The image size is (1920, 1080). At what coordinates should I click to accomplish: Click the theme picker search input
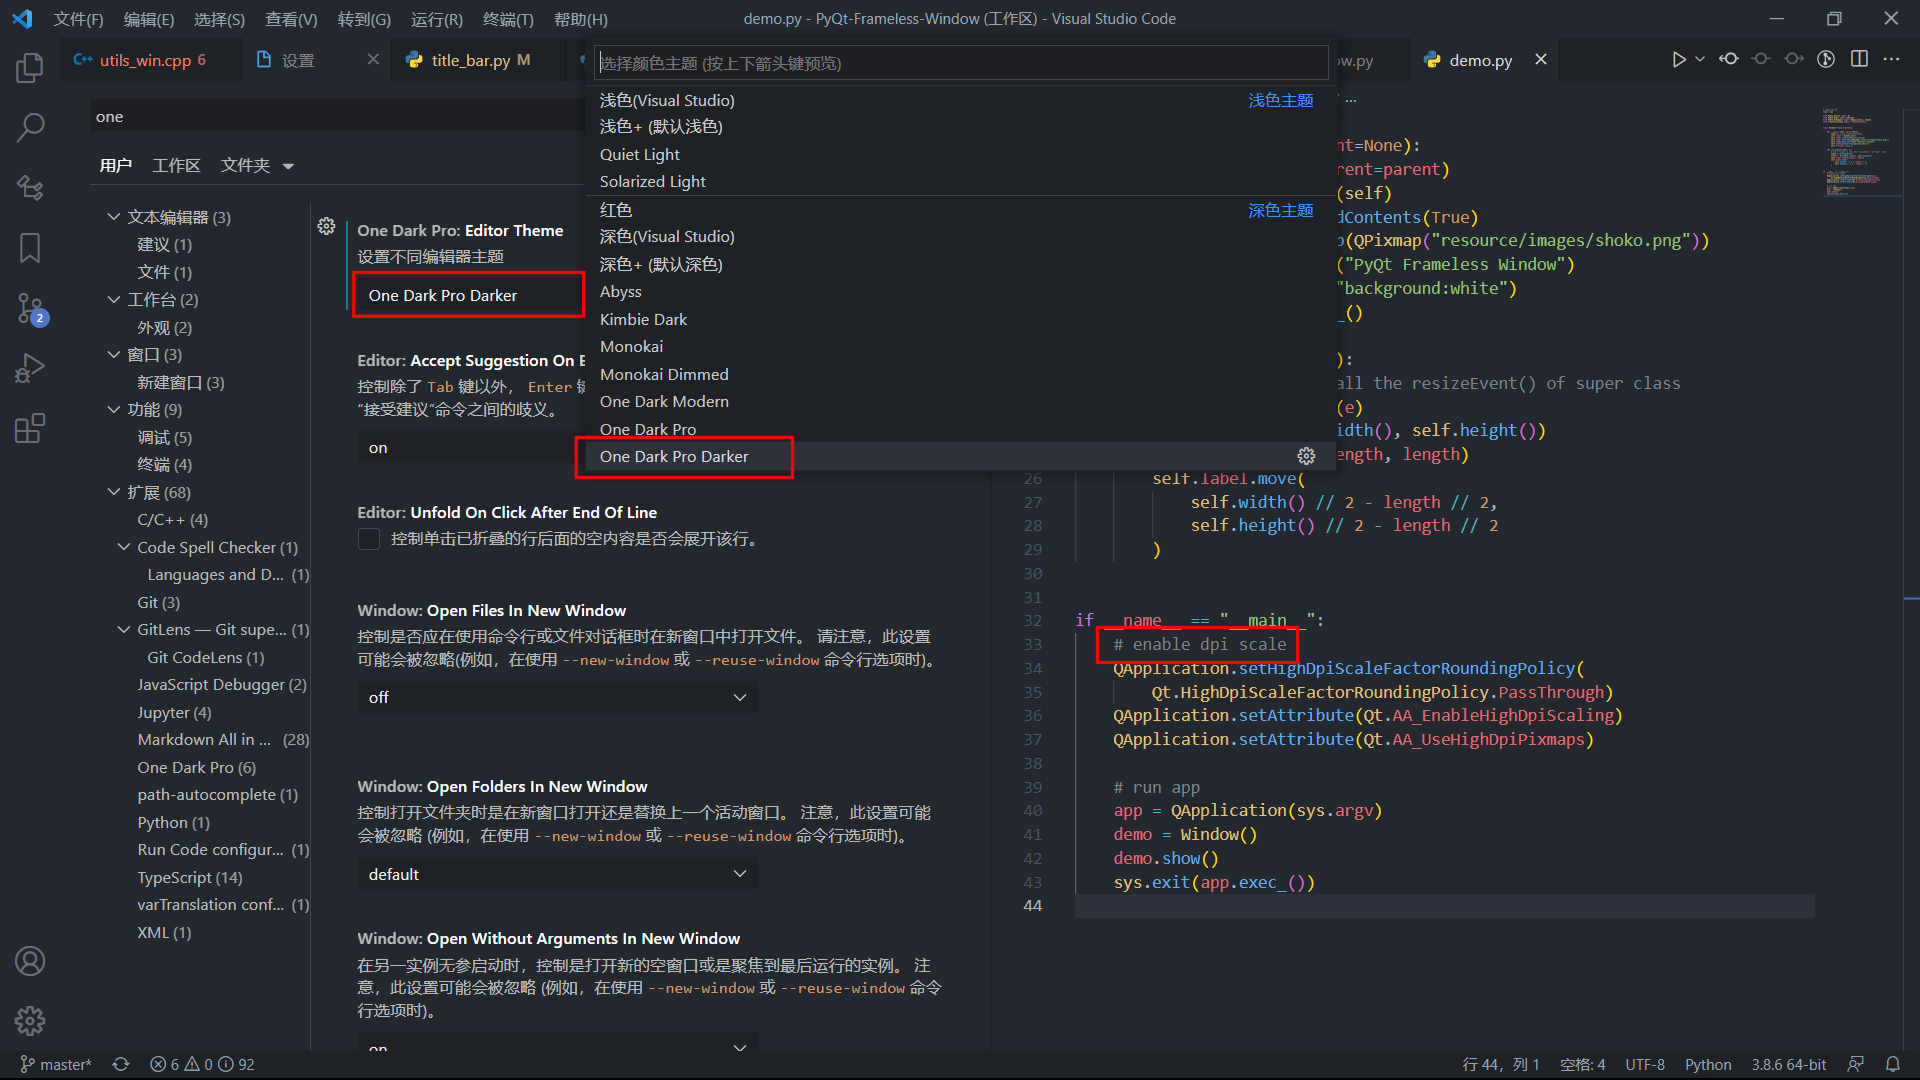(960, 63)
